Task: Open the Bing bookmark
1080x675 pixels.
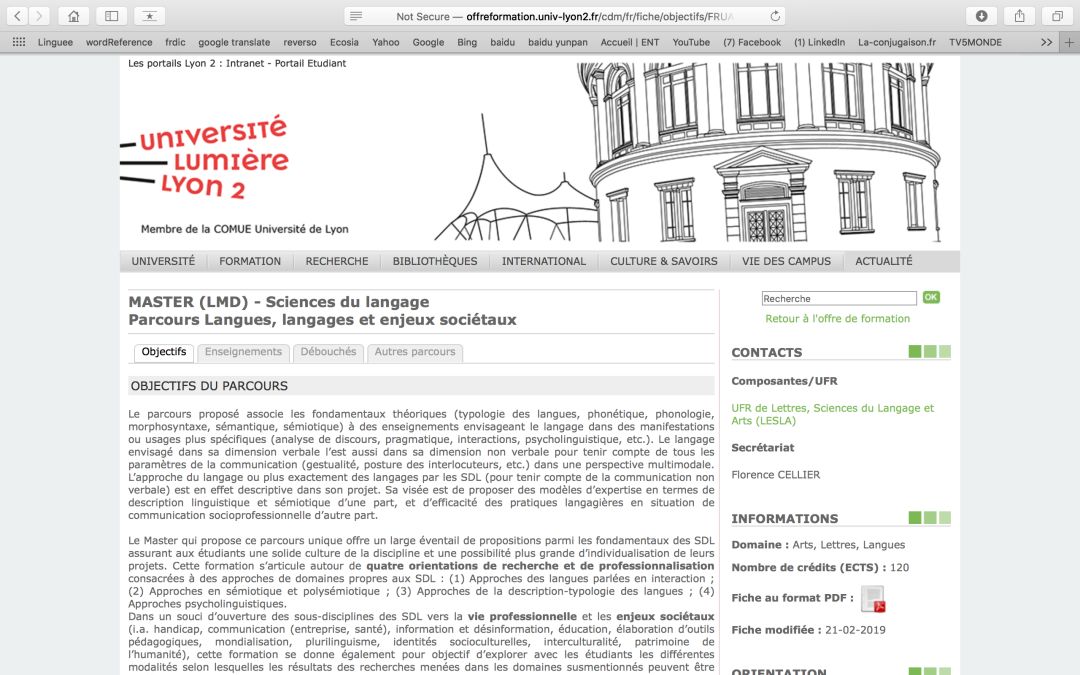Action: [x=467, y=42]
